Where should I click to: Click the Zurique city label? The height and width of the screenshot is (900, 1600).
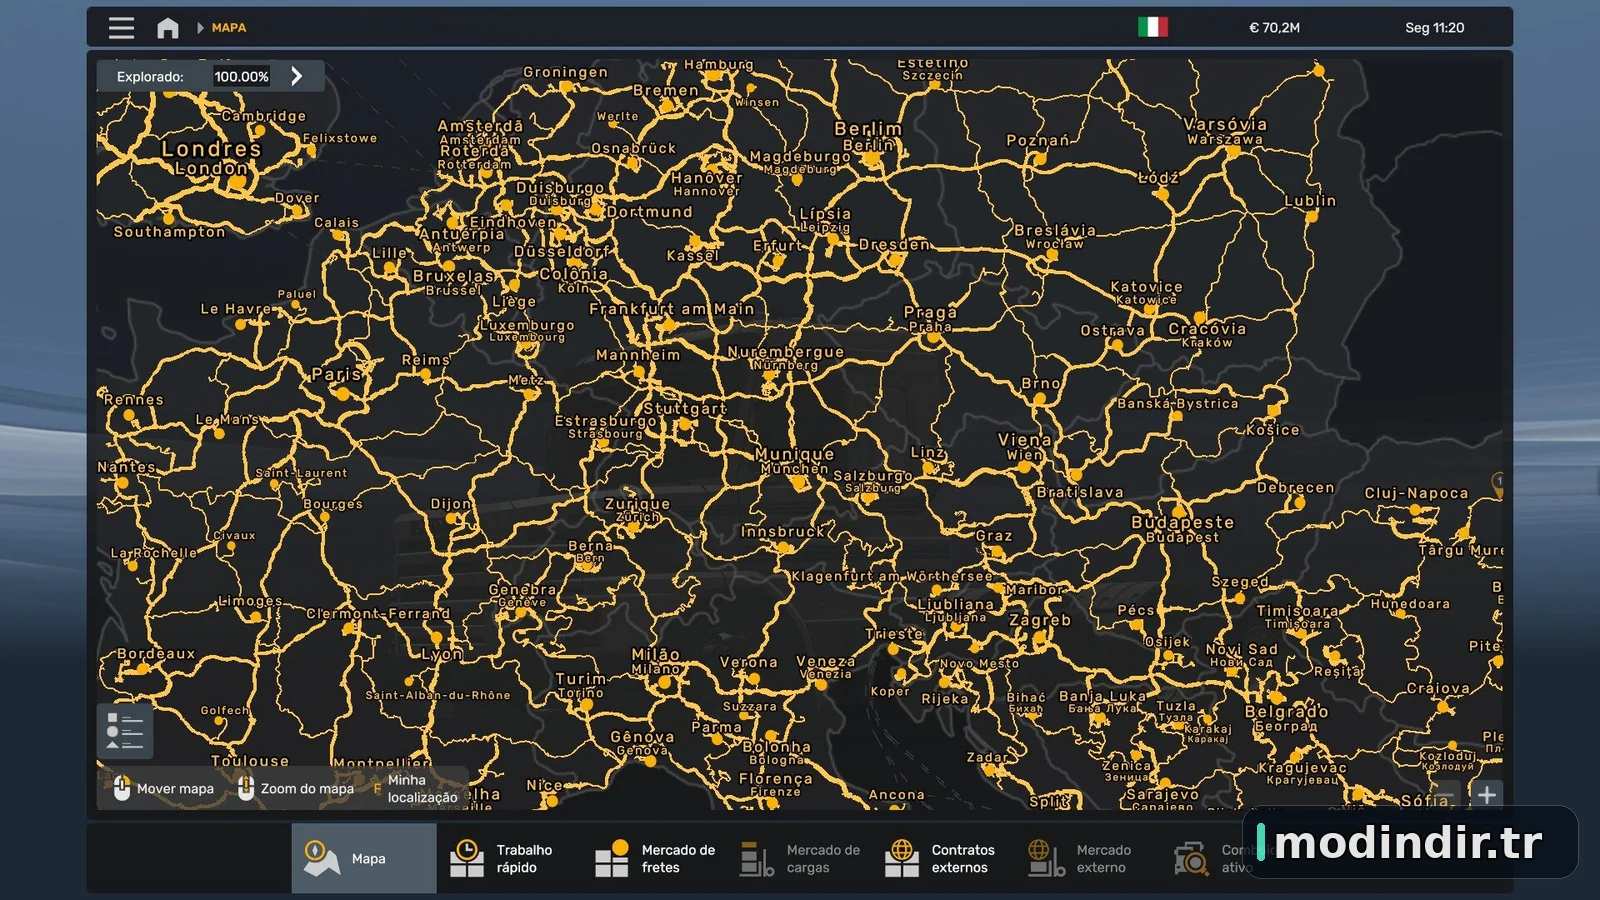point(637,504)
